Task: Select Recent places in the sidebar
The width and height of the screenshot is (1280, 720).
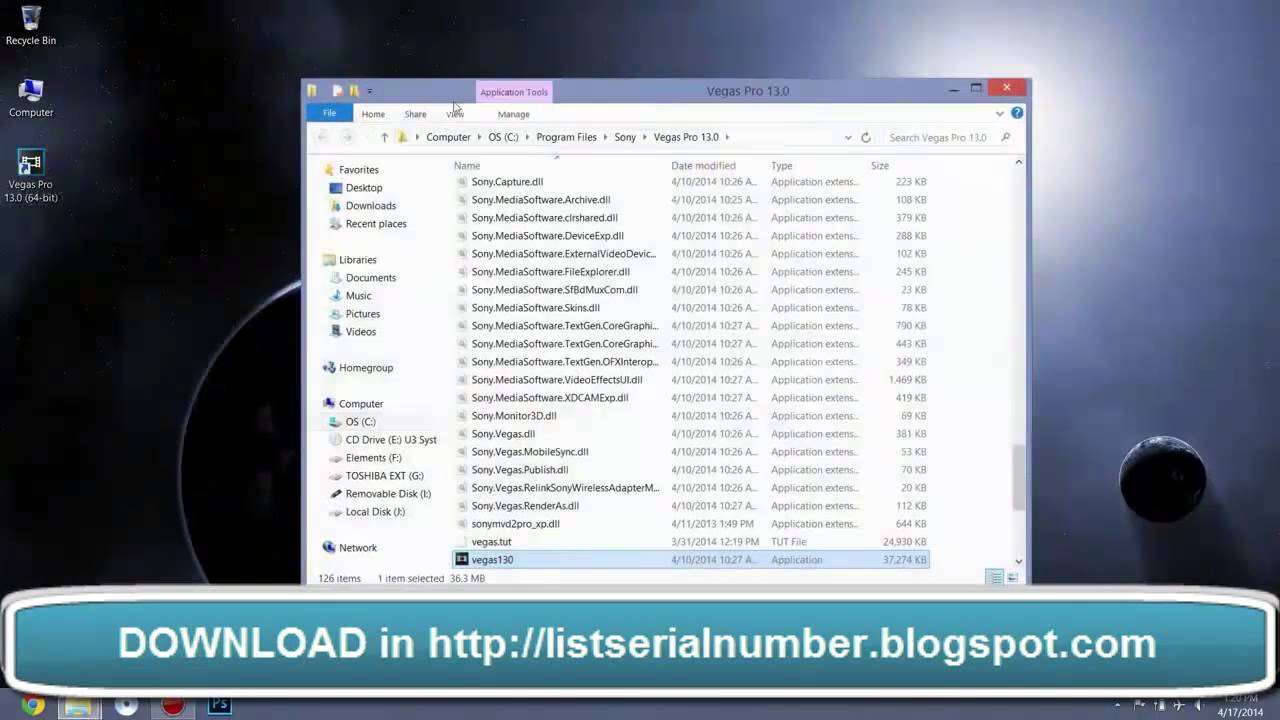Action: point(375,224)
